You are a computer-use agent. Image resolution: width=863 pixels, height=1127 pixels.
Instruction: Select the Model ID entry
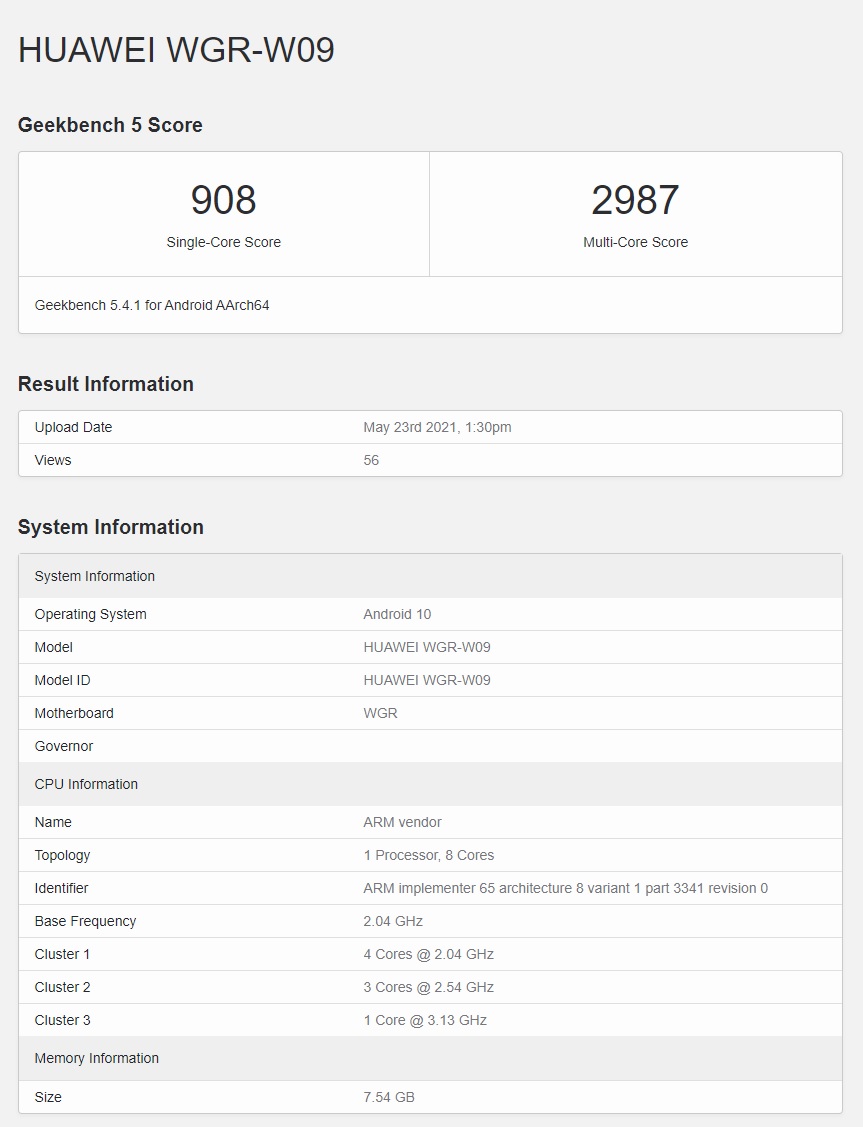(430, 680)
